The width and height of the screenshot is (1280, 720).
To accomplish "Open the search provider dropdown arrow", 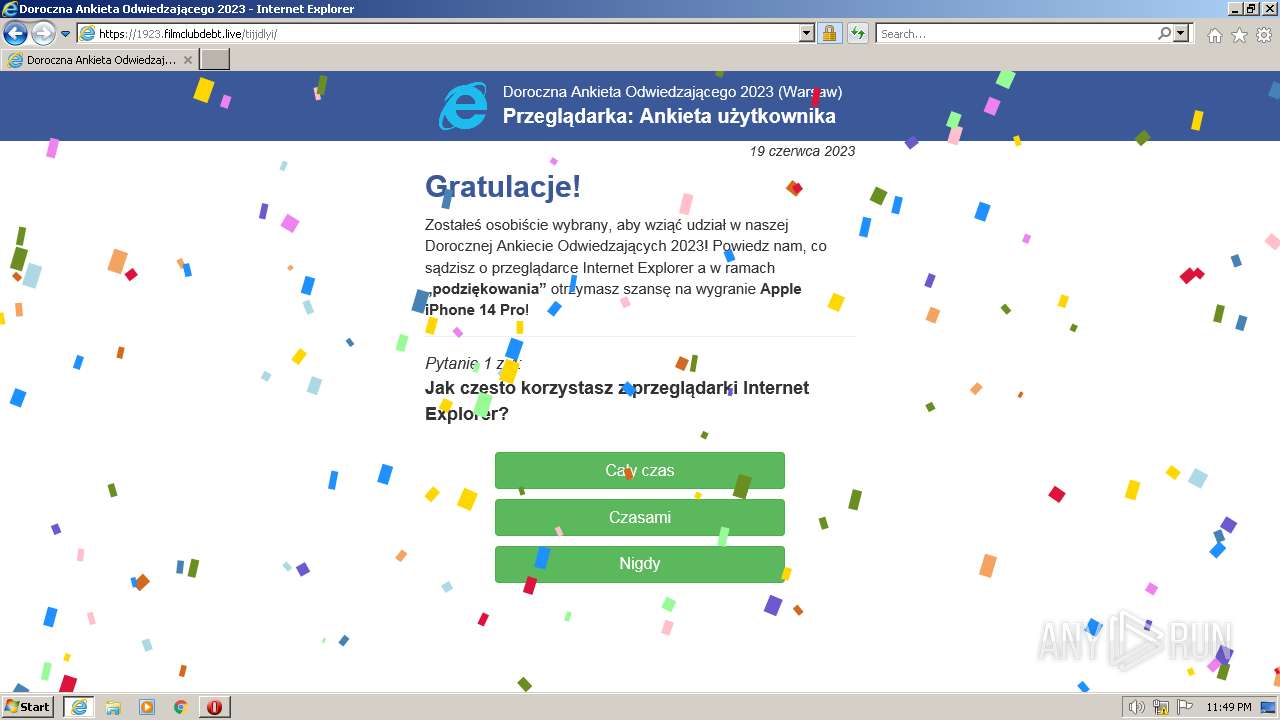I will 1182,34.
